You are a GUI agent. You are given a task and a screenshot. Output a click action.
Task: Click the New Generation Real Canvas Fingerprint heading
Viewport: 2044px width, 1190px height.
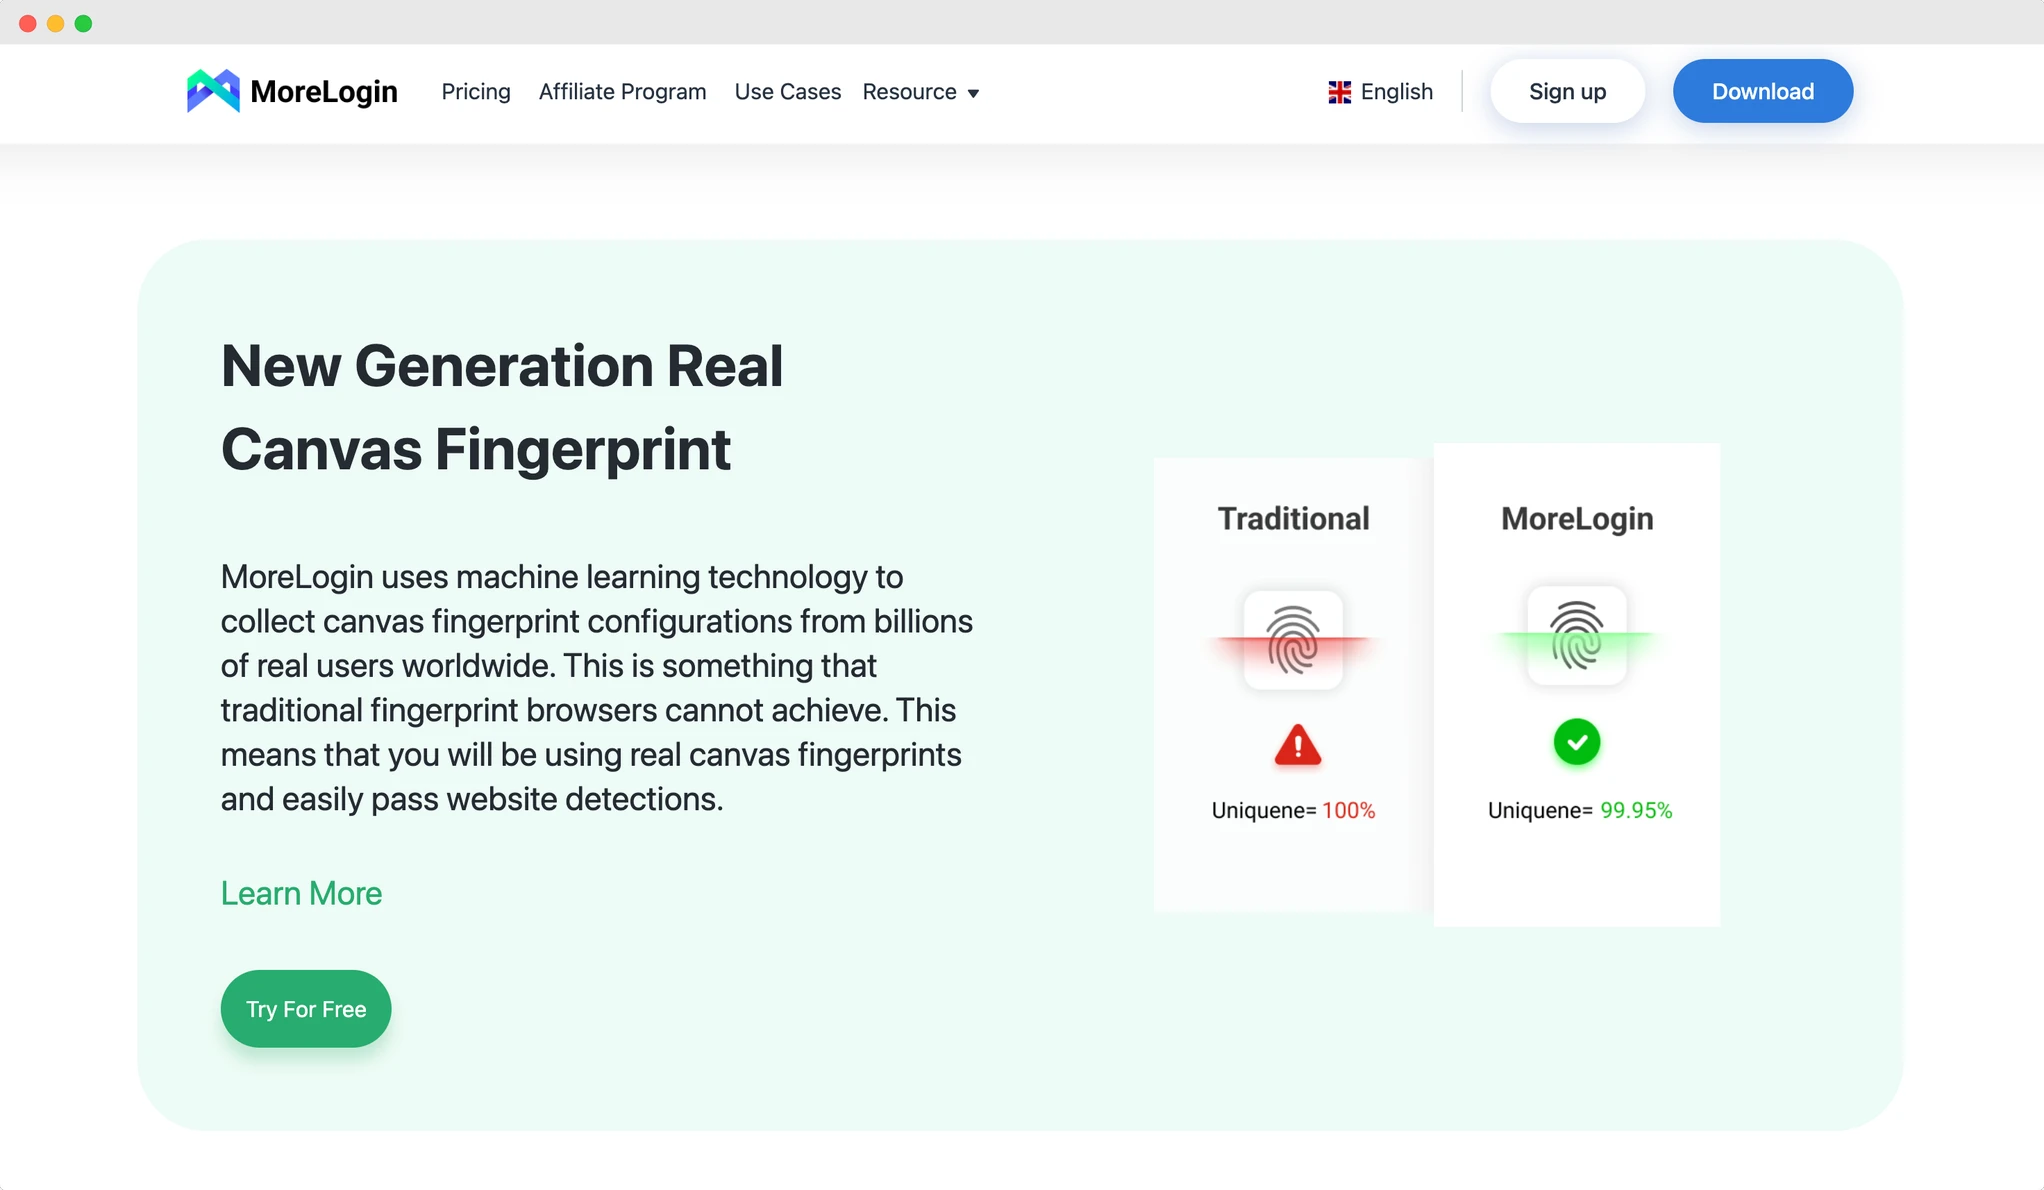tap(502, 407)
